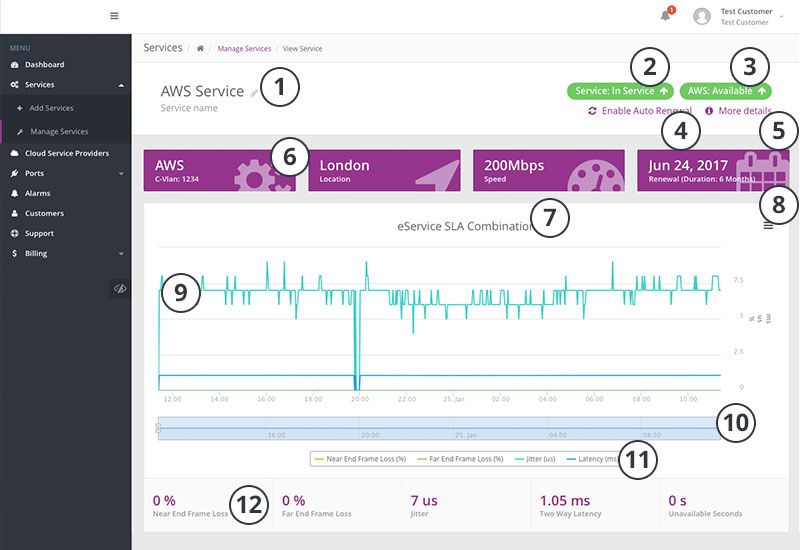This screenshot has height=550, width=800.
Task: Click the chart time range navigator bar
Action: pos(439,428)
